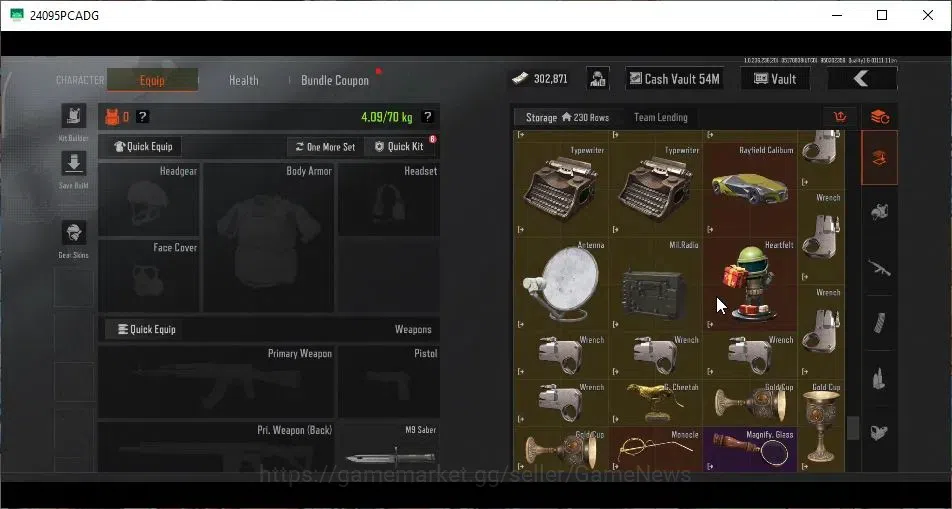The height and width of the screenshot is (509, 952).
Task: Open the Kit Builder icon
Action: point(73,115)
